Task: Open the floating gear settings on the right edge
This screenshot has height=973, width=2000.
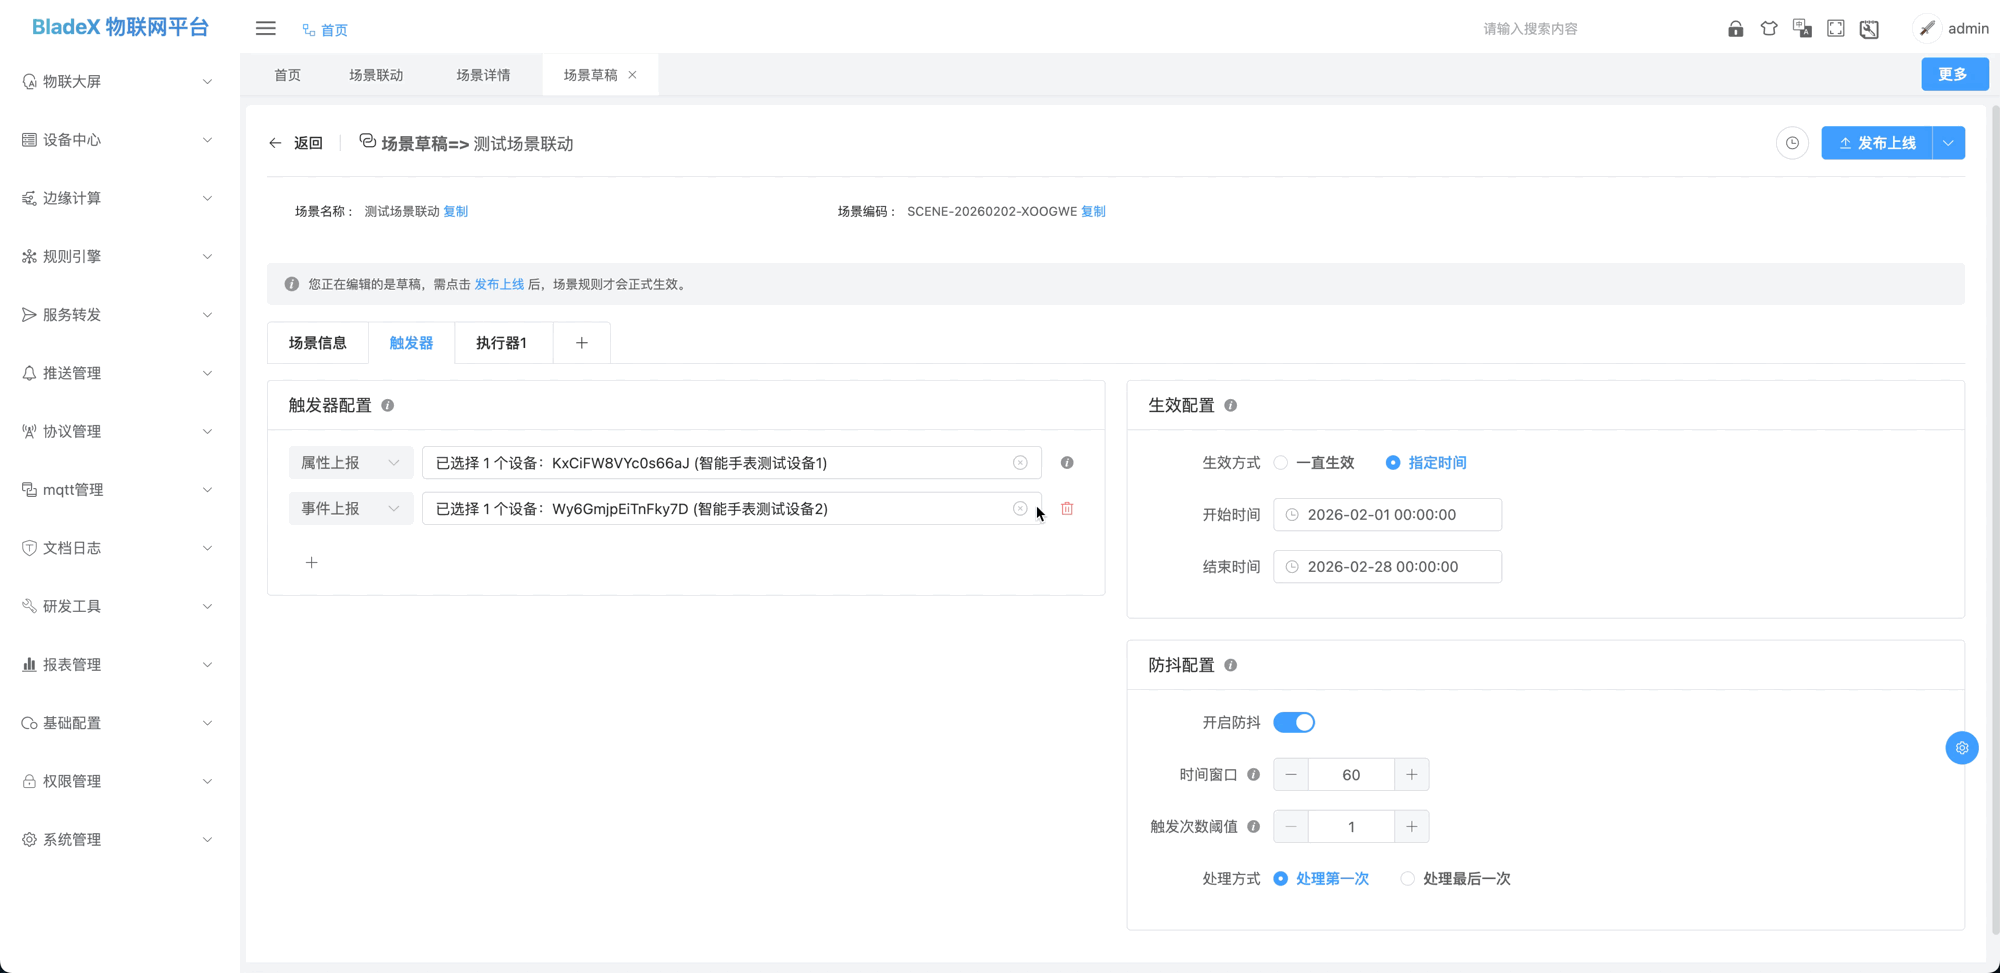Action: 1961,747
